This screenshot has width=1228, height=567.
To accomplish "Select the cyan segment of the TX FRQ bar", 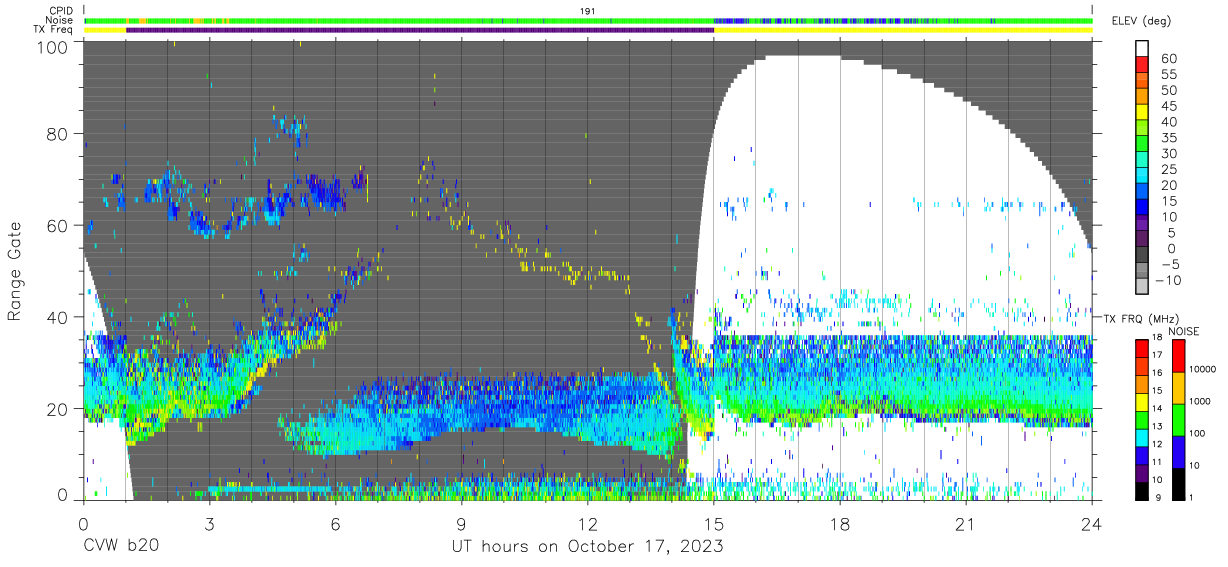I will tap(1142, 437).
